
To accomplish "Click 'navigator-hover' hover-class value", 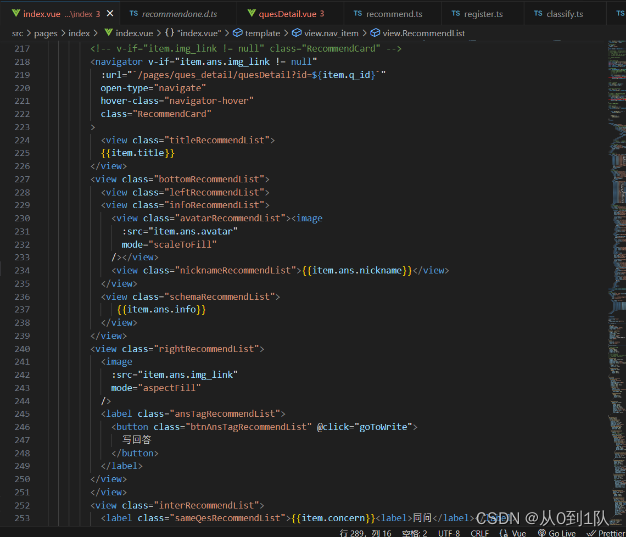I will pos(209,101).
